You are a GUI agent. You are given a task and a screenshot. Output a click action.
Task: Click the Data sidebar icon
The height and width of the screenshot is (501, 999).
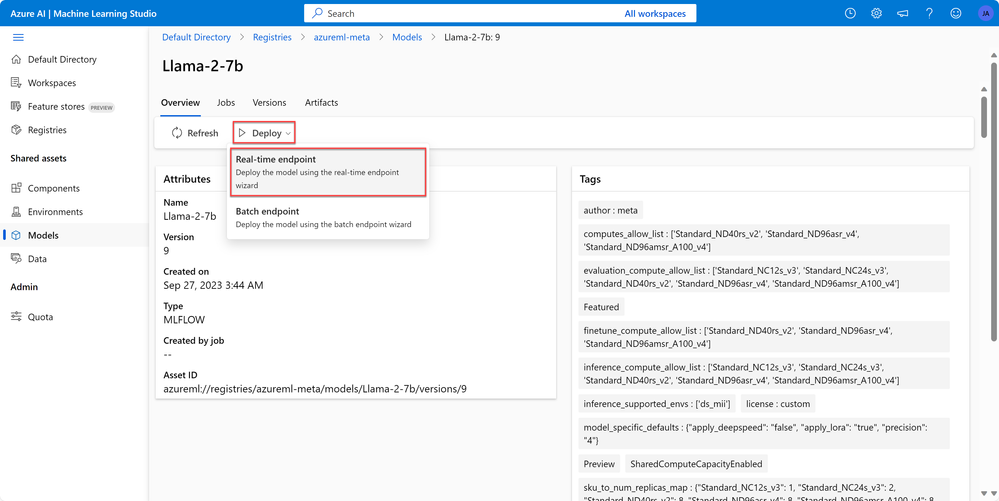click(x=16, y=259)
